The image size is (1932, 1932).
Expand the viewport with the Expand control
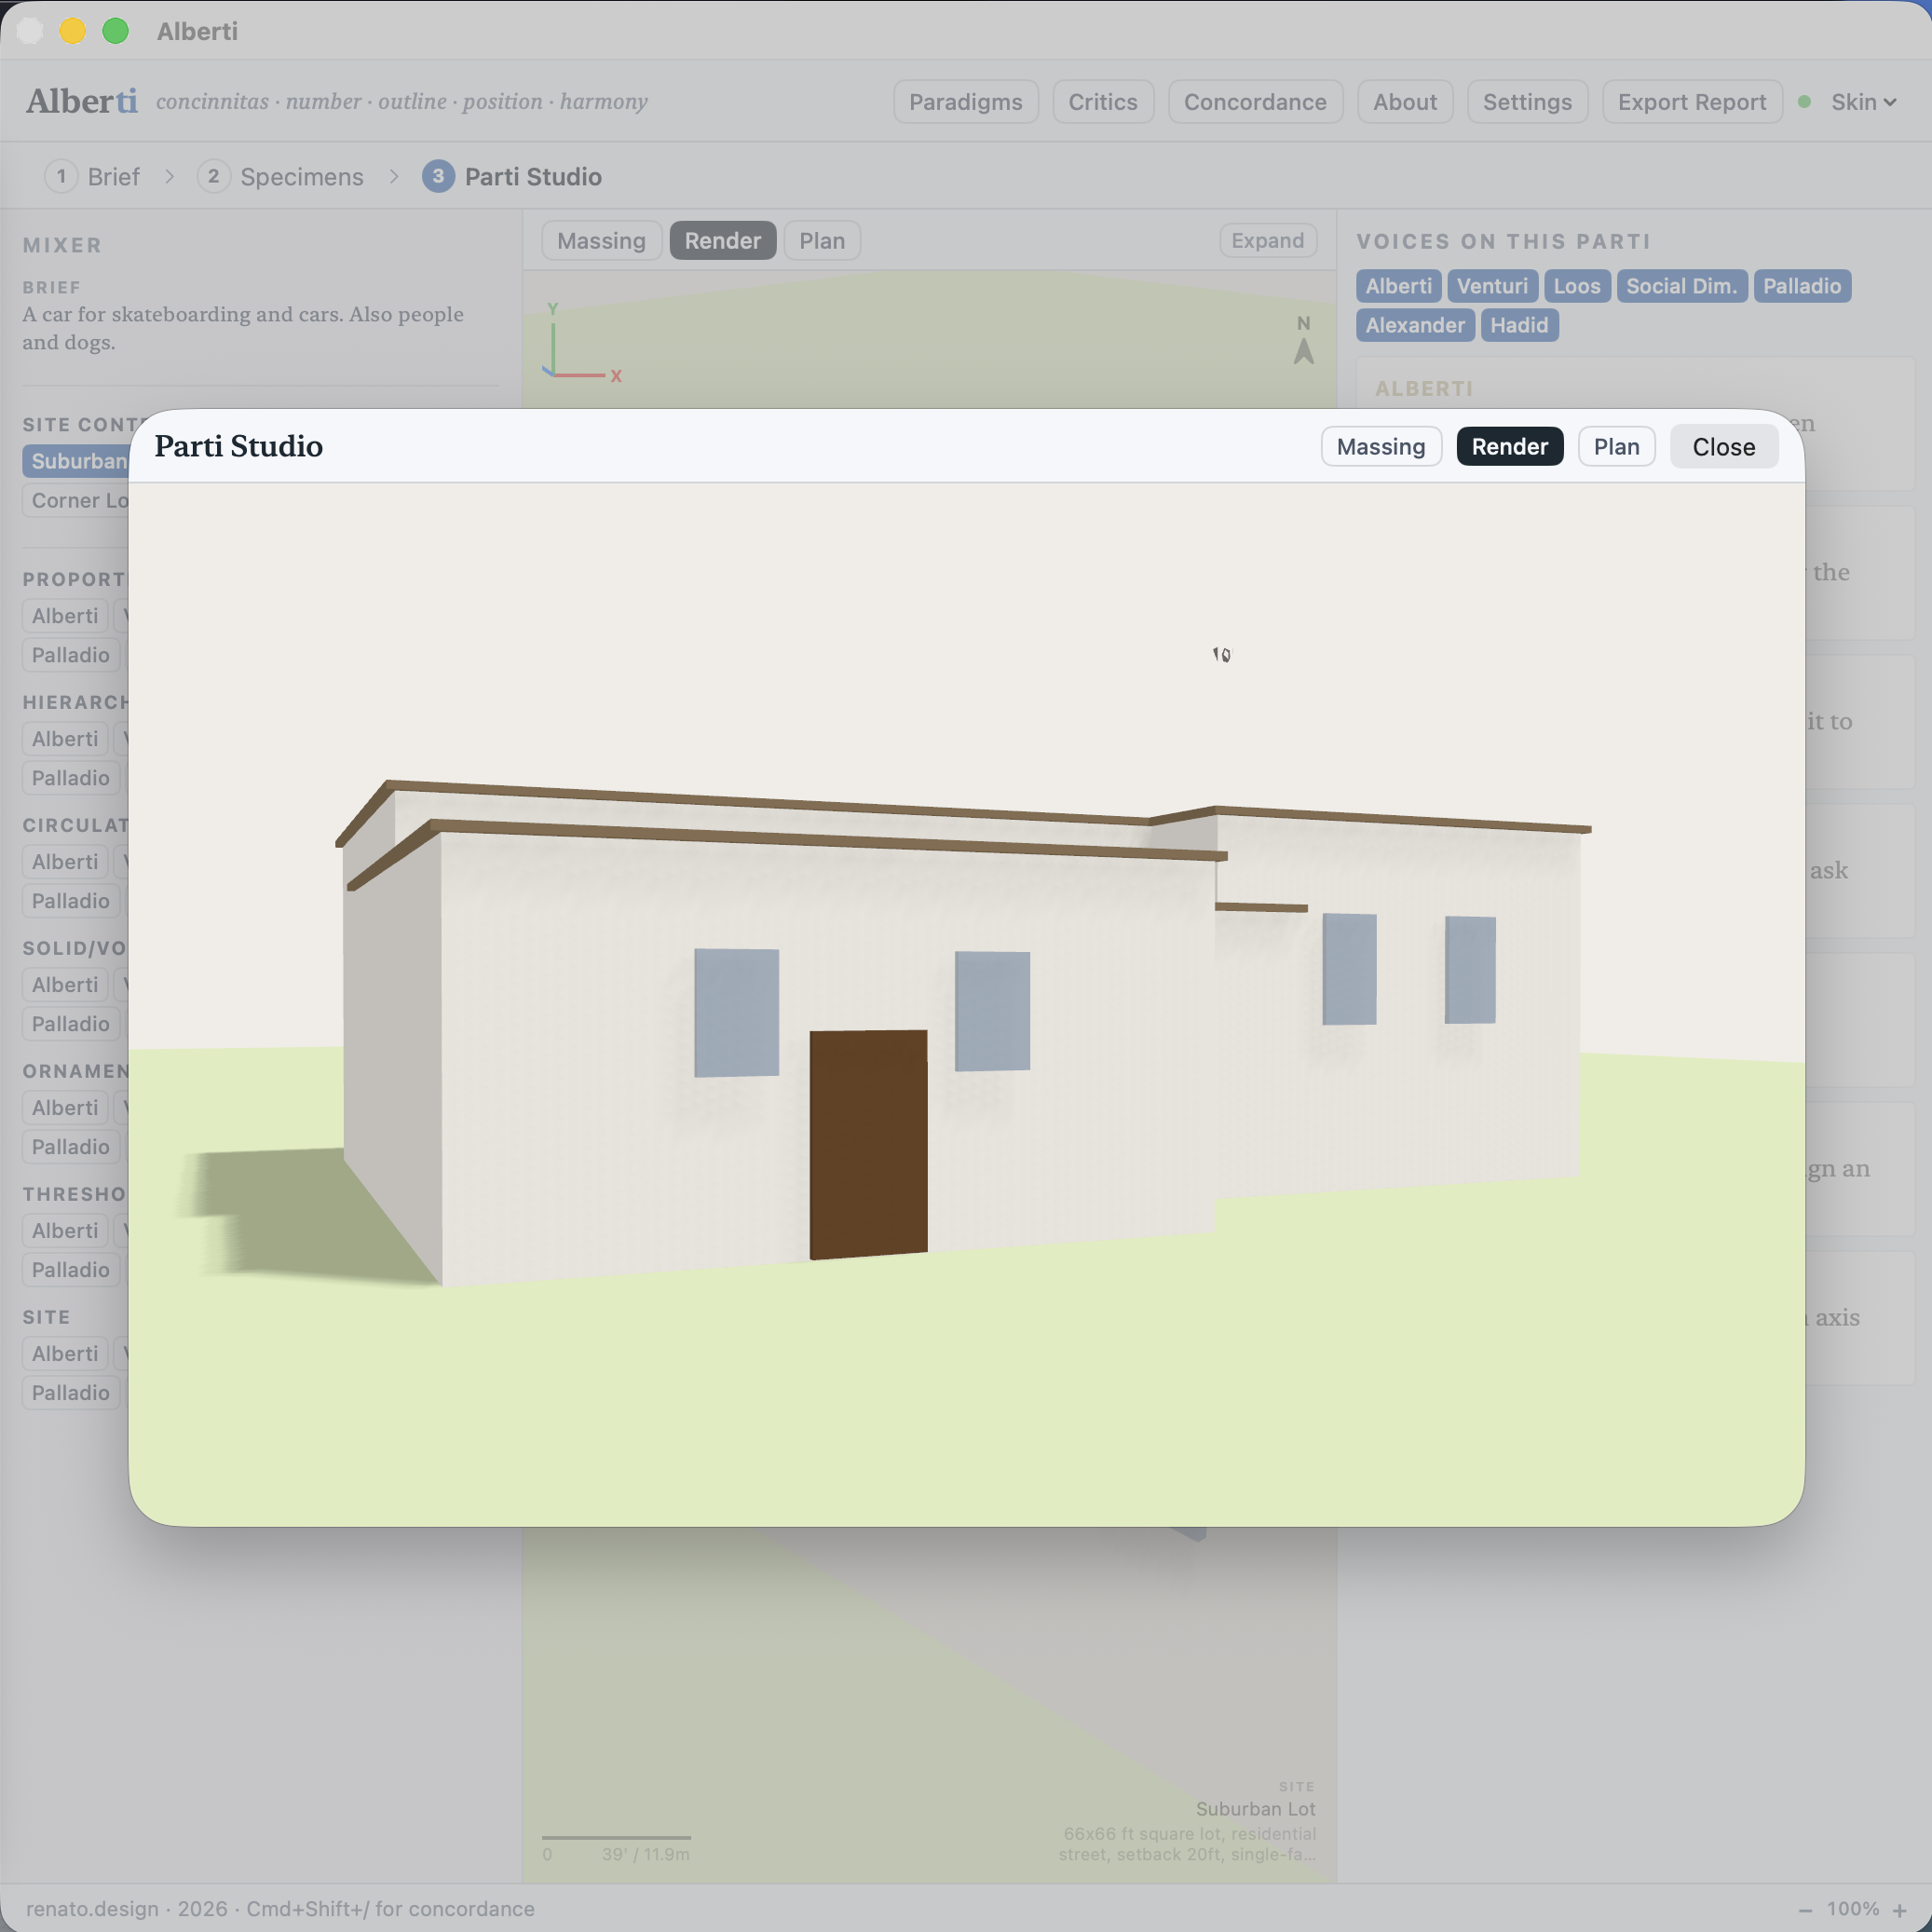tap(1267, 240)
